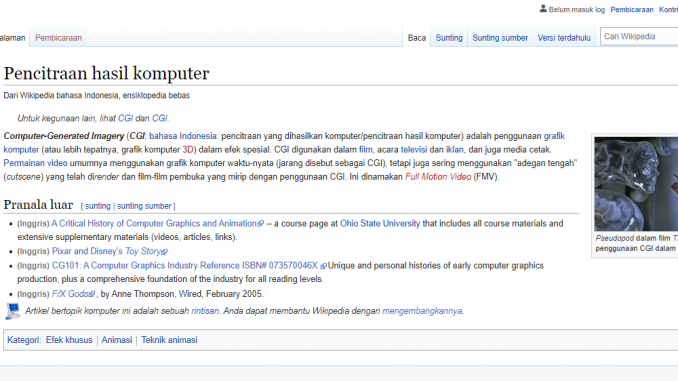Open Pixar and Disney's Toy Story link
678x381 pixels.
(109, 251)
